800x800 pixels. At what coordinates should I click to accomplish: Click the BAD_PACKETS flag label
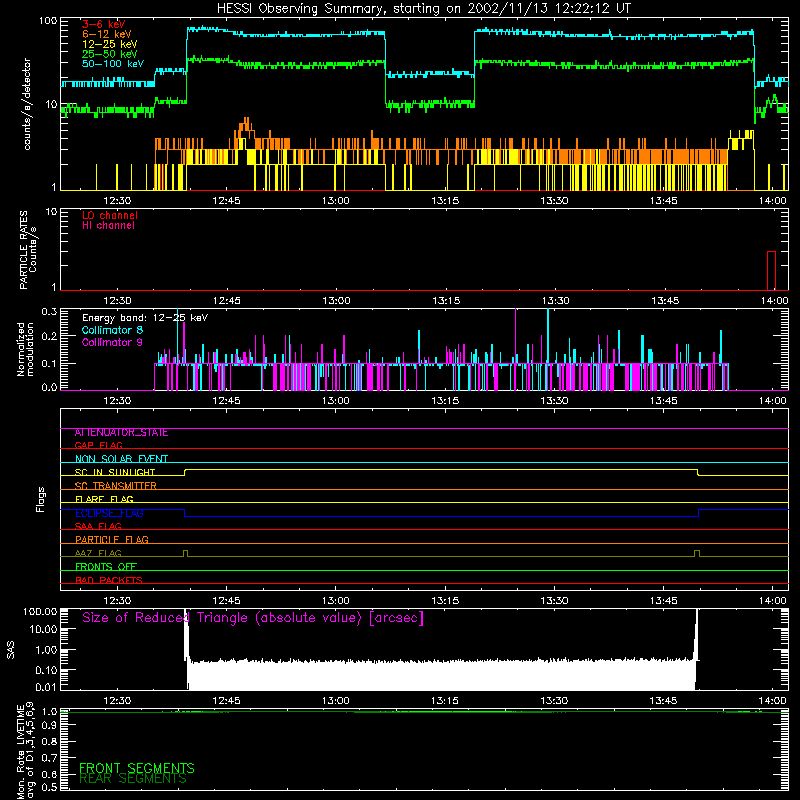pos(109,580)
